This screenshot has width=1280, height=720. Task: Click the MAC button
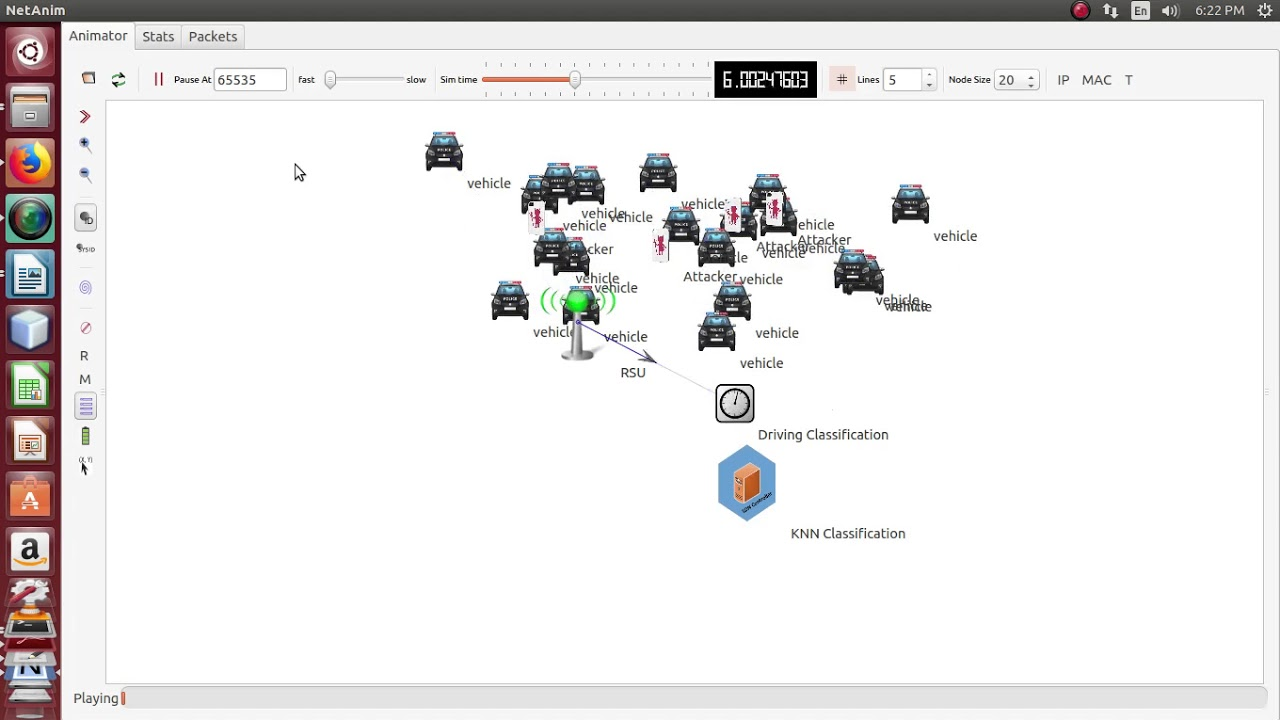[1096, 80]
